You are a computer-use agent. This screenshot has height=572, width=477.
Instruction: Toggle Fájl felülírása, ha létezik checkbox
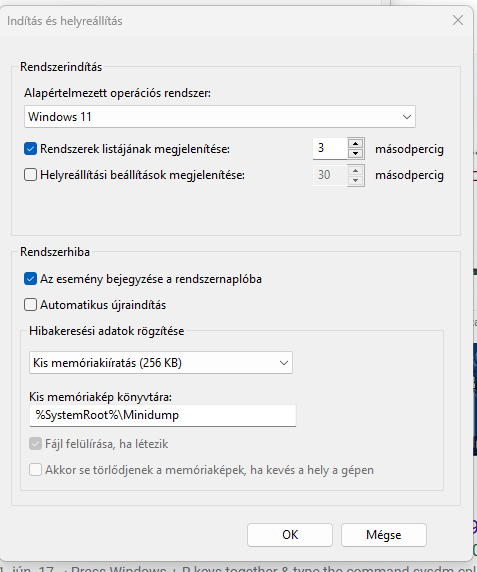point(35,444)
